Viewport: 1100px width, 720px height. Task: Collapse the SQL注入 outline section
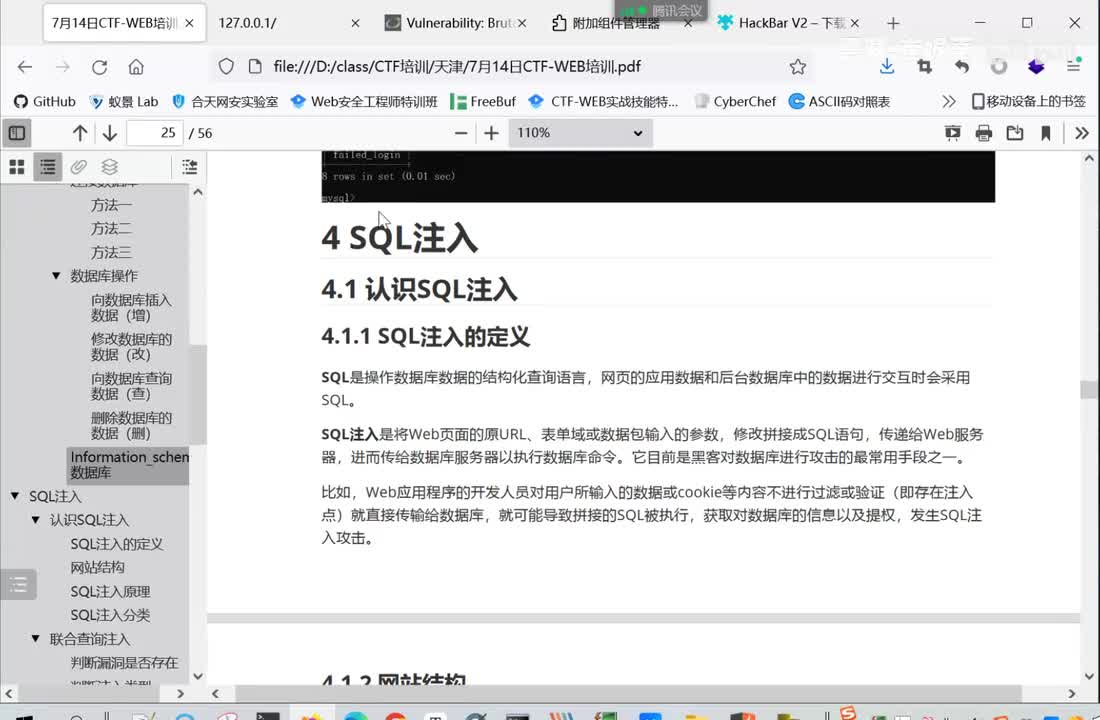[15, 496]
